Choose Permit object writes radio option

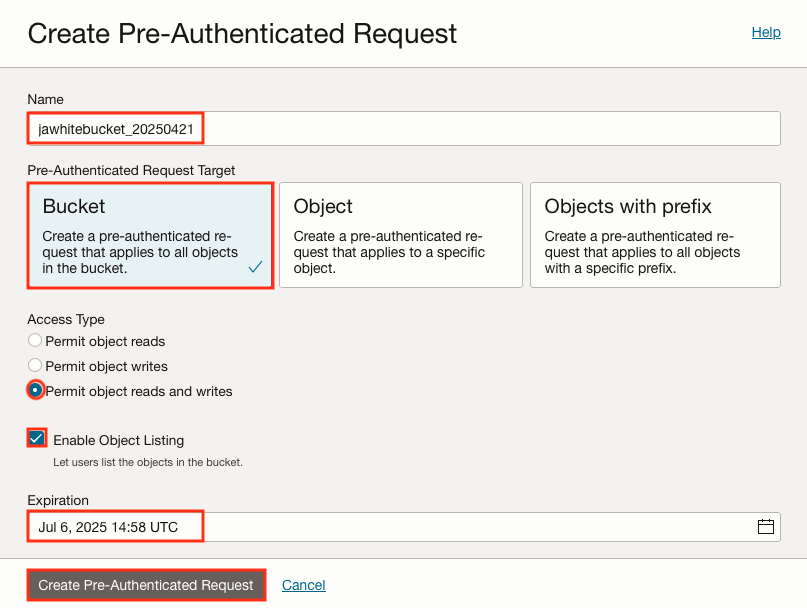click(35, 366)
